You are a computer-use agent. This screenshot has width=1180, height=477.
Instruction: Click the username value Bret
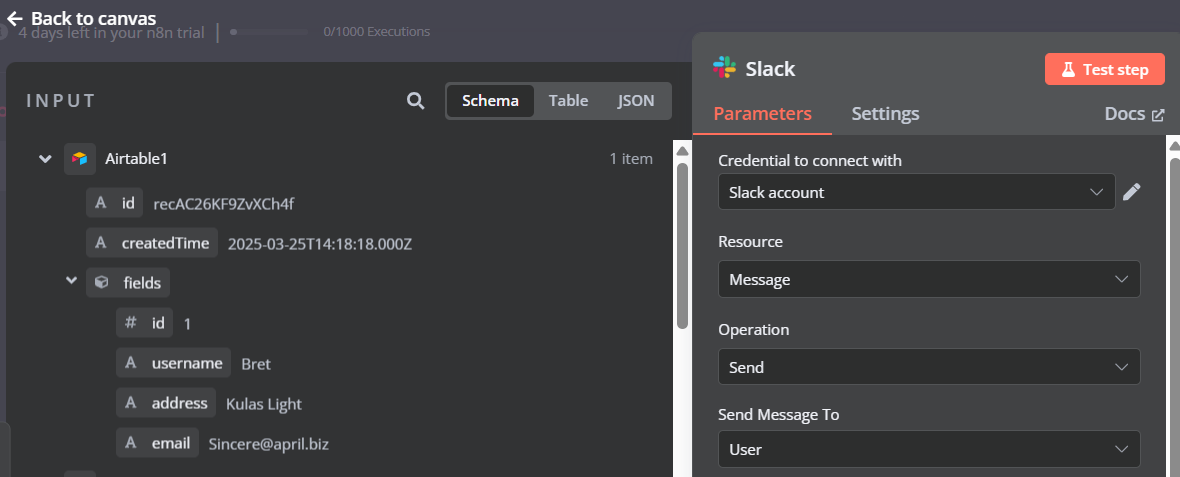pos(256,364)
